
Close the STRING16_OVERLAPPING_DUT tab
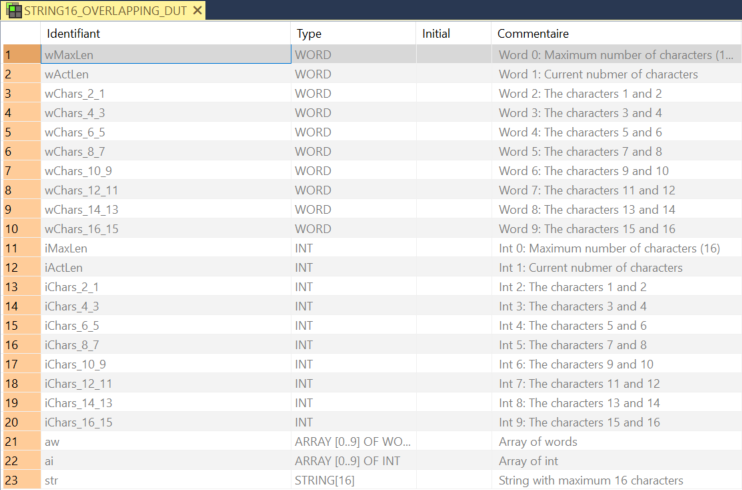[197, 11]
